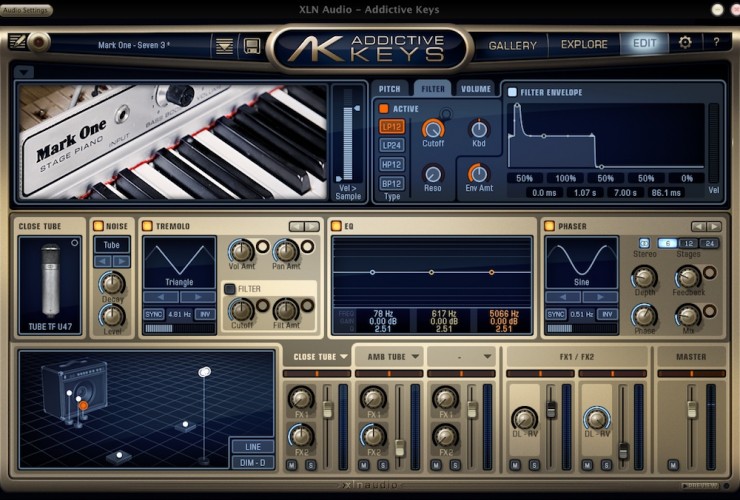Select the DIM-D button
Image resolution: width=740 pixels, height=500 pixels.
coord(253,463)
